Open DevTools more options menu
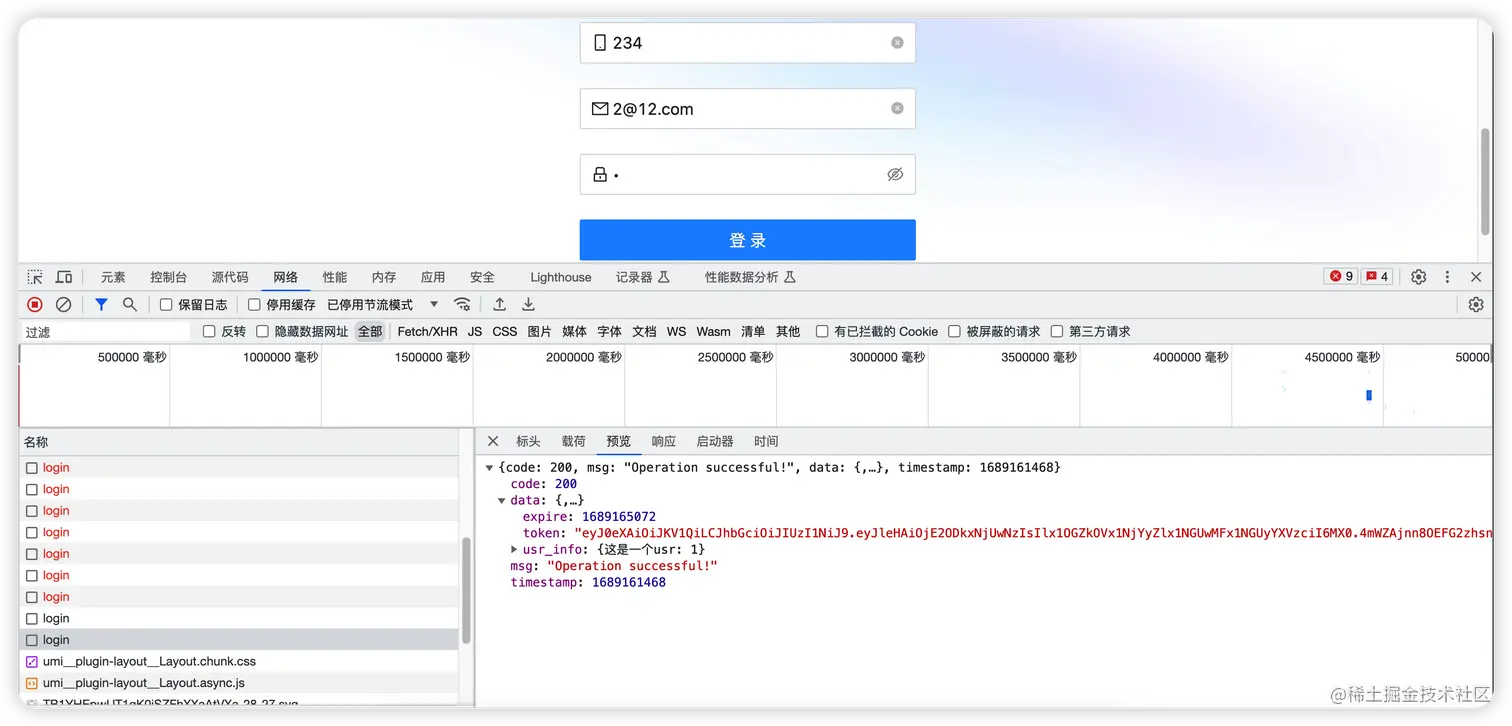This screenshot has width=1512, height=726. tap(1447, 277)
